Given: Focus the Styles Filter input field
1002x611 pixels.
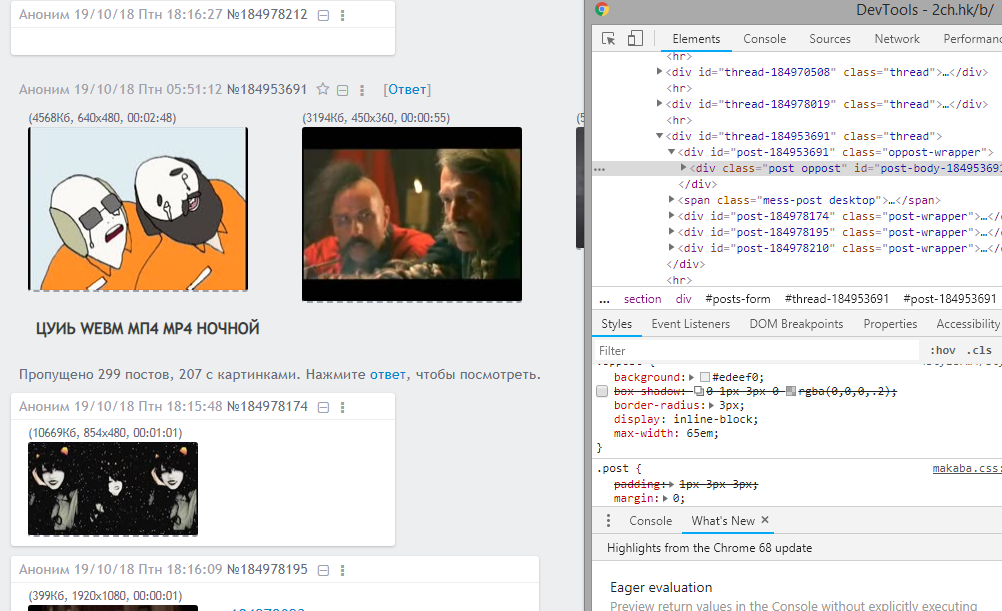Looking at the screenshot, I should point(757,350).
